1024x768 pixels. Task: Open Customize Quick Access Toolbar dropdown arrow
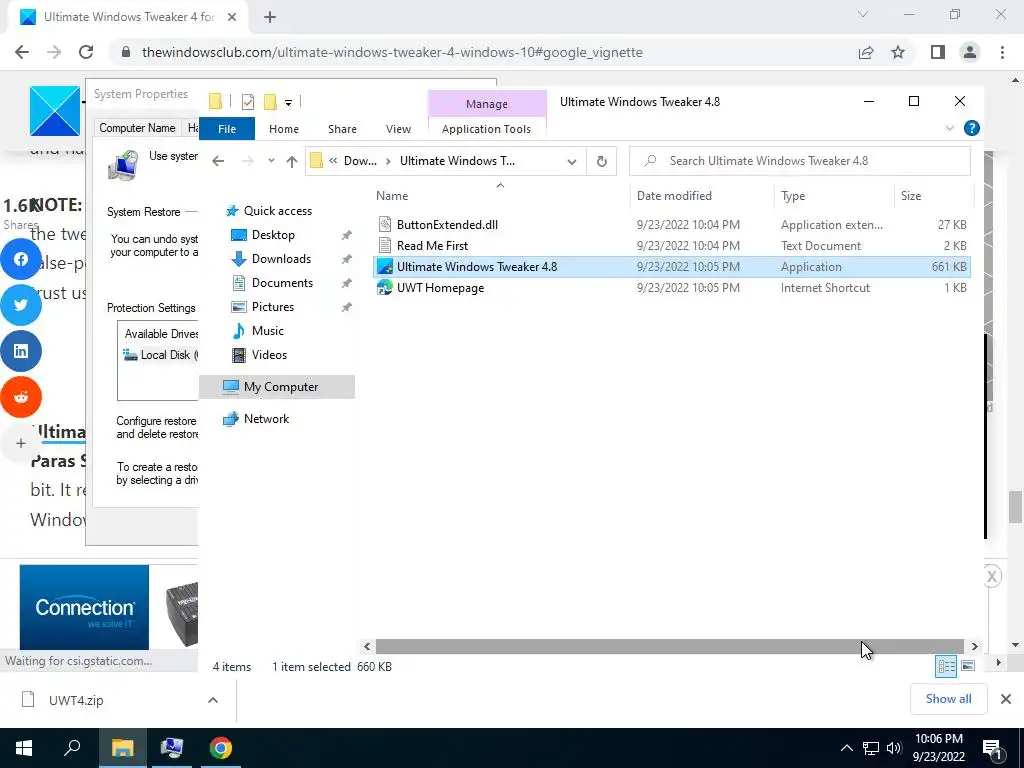288,103
